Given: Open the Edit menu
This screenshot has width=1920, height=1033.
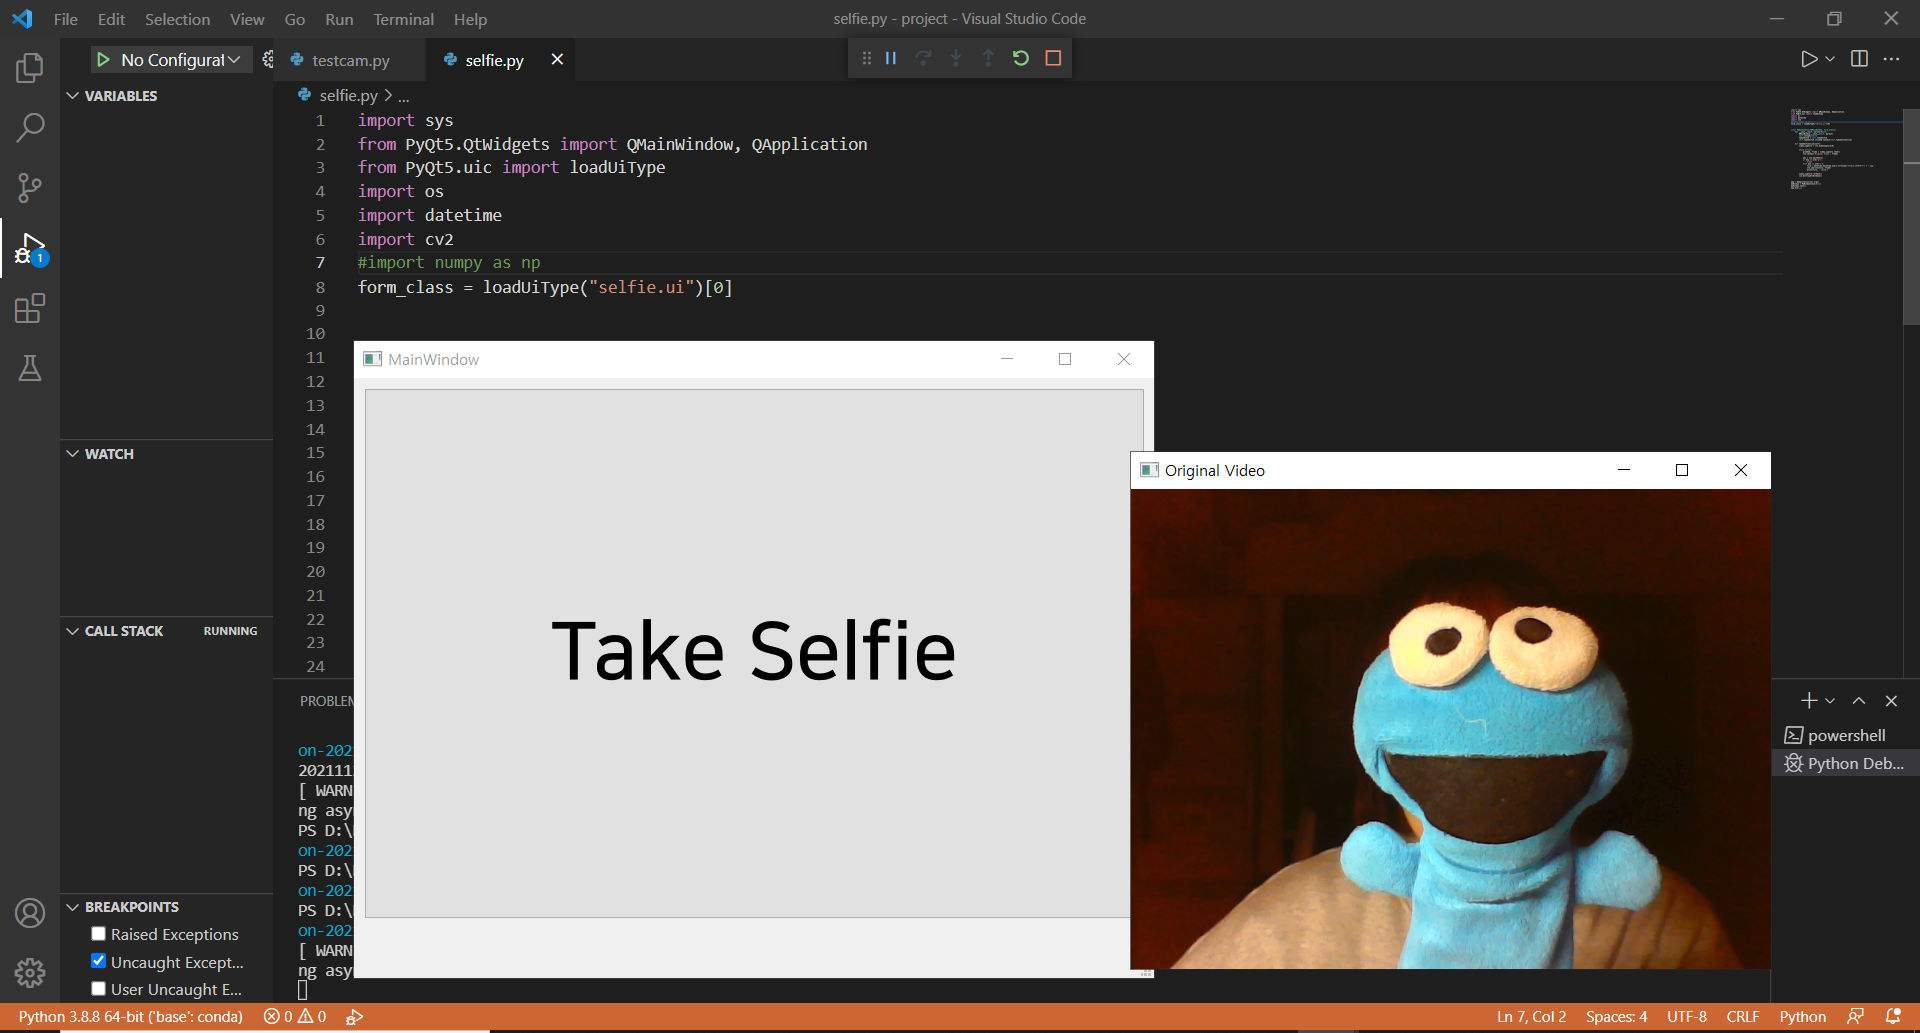Looking at the screenshot, I should click(x=111, y=19).
